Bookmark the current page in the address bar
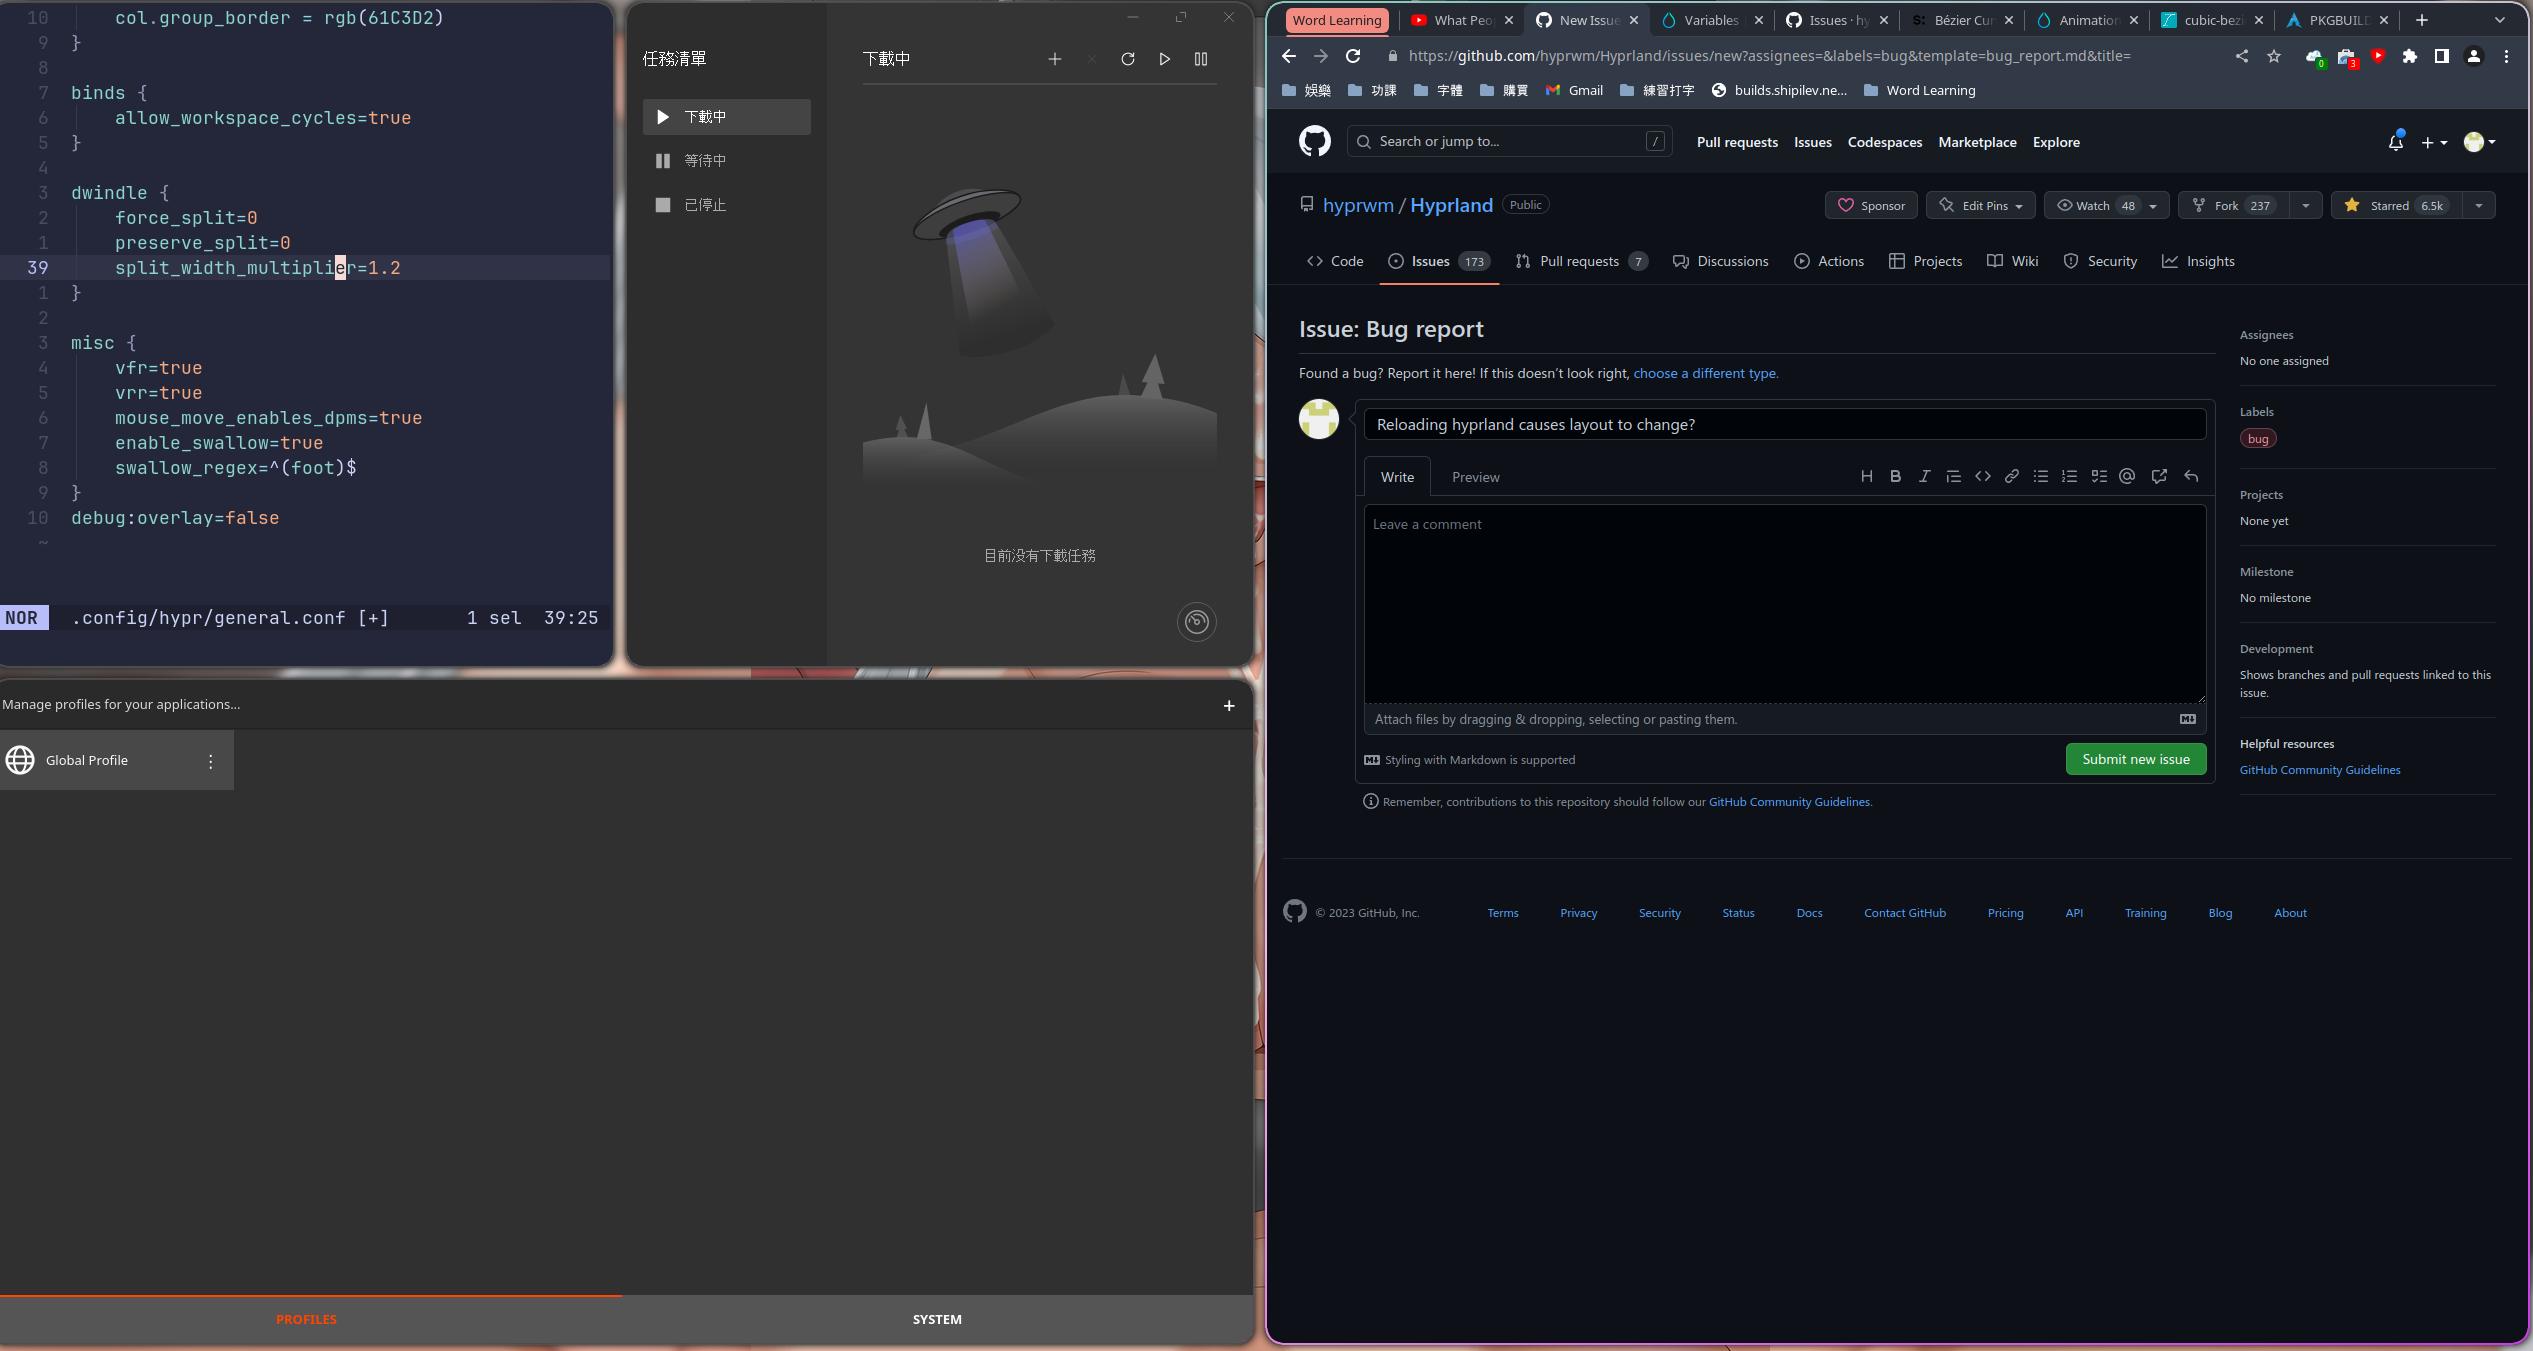2533x1351 pixels. tap(2274, 56)
